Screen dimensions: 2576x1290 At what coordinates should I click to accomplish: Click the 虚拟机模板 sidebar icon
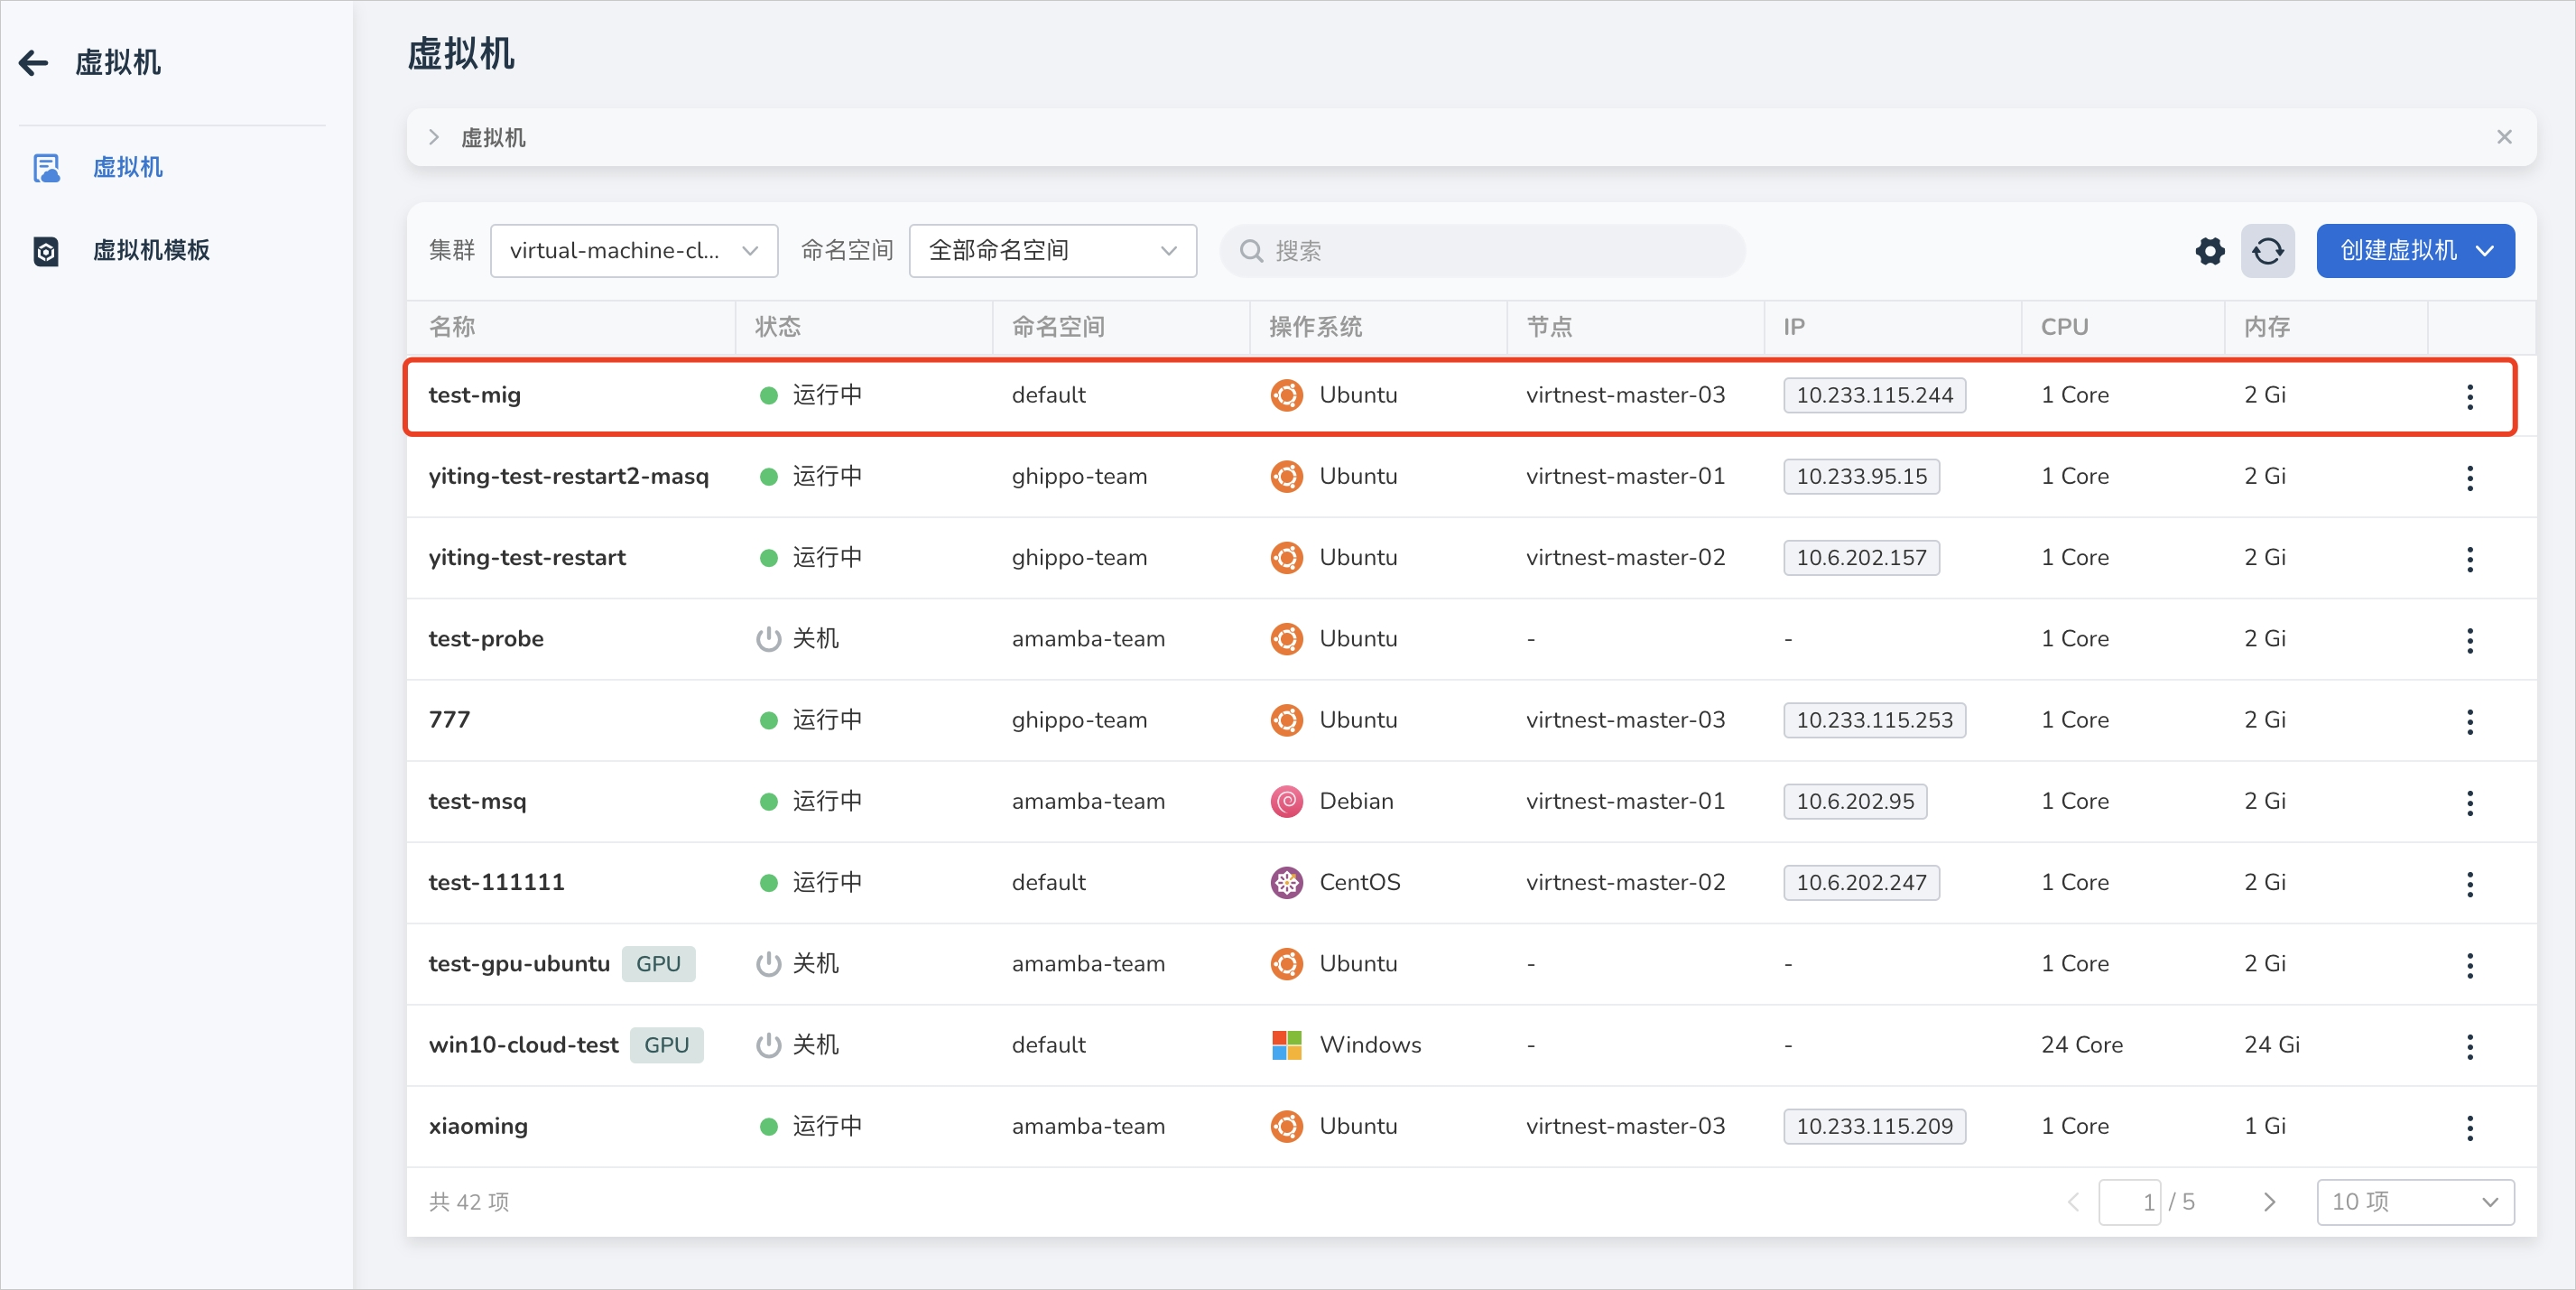tap(46, 251)
